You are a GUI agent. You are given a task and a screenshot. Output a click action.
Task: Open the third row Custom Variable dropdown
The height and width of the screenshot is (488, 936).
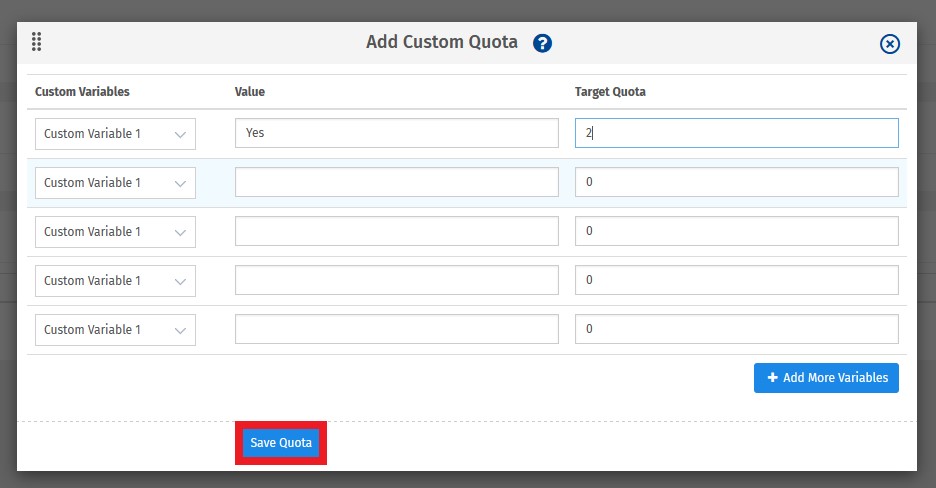coord(115,232)
